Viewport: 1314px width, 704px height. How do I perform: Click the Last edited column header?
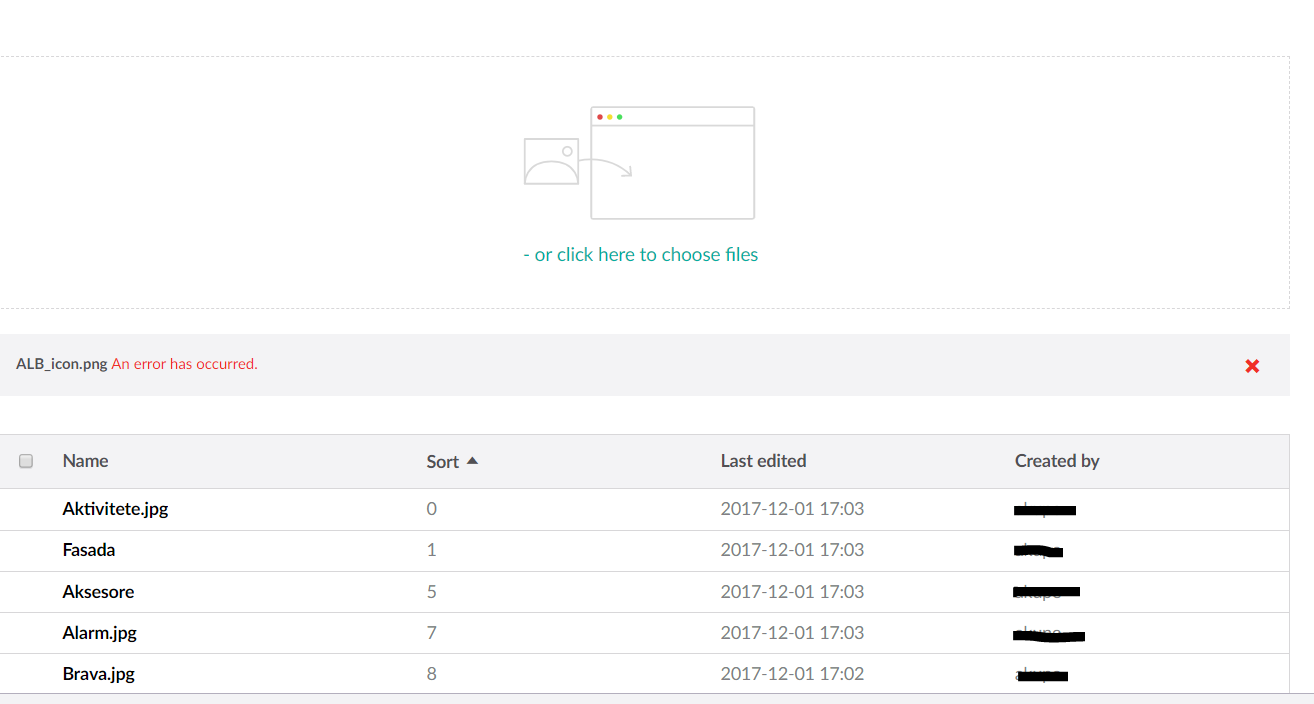point(763,461)
